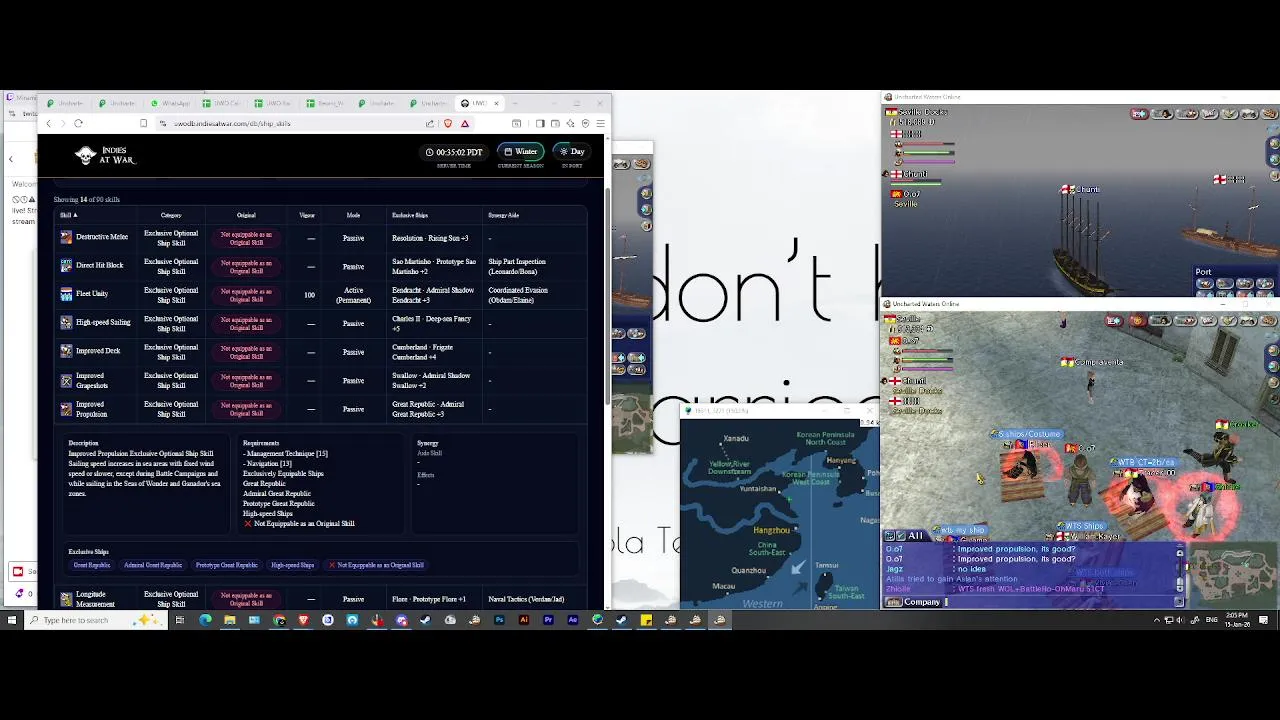Viewport: 1280px width, 720px height.
Task: Sort by the Category column header
Action: [171, 215]
